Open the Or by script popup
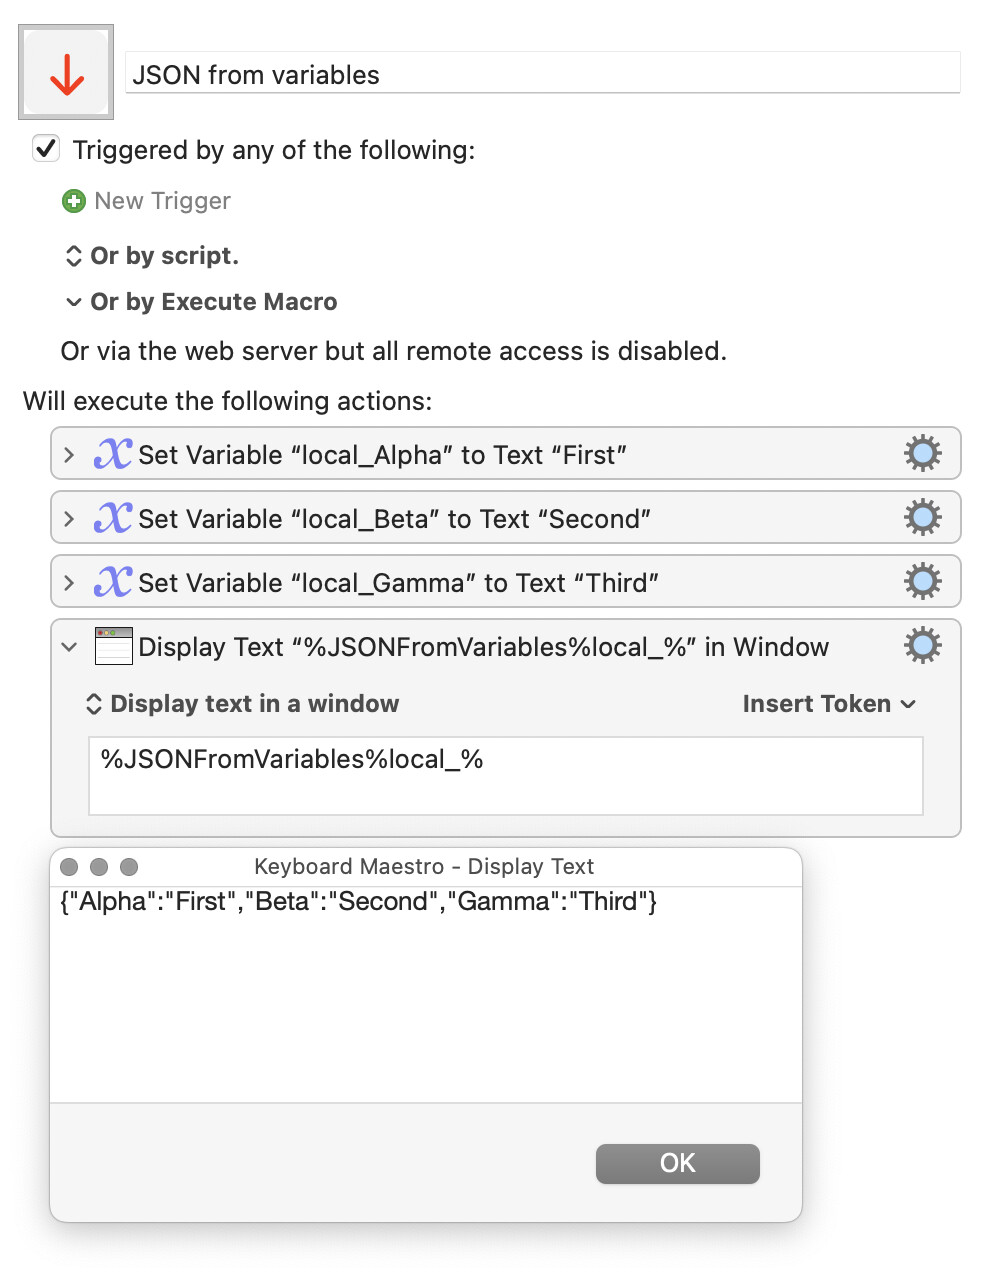984x1282 pixels. [x=152, y=256]
